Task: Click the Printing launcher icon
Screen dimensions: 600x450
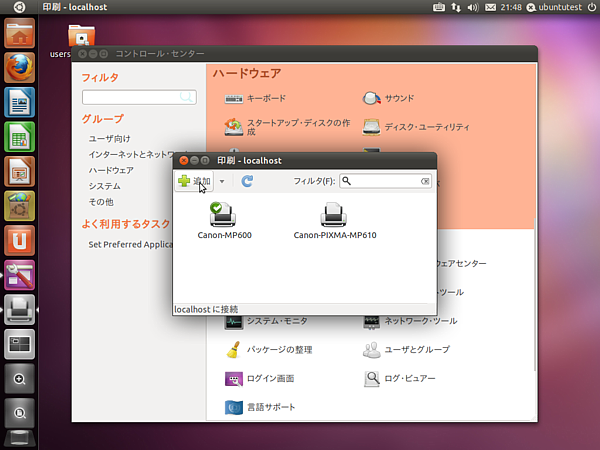Action: click(x=20, y=310)
